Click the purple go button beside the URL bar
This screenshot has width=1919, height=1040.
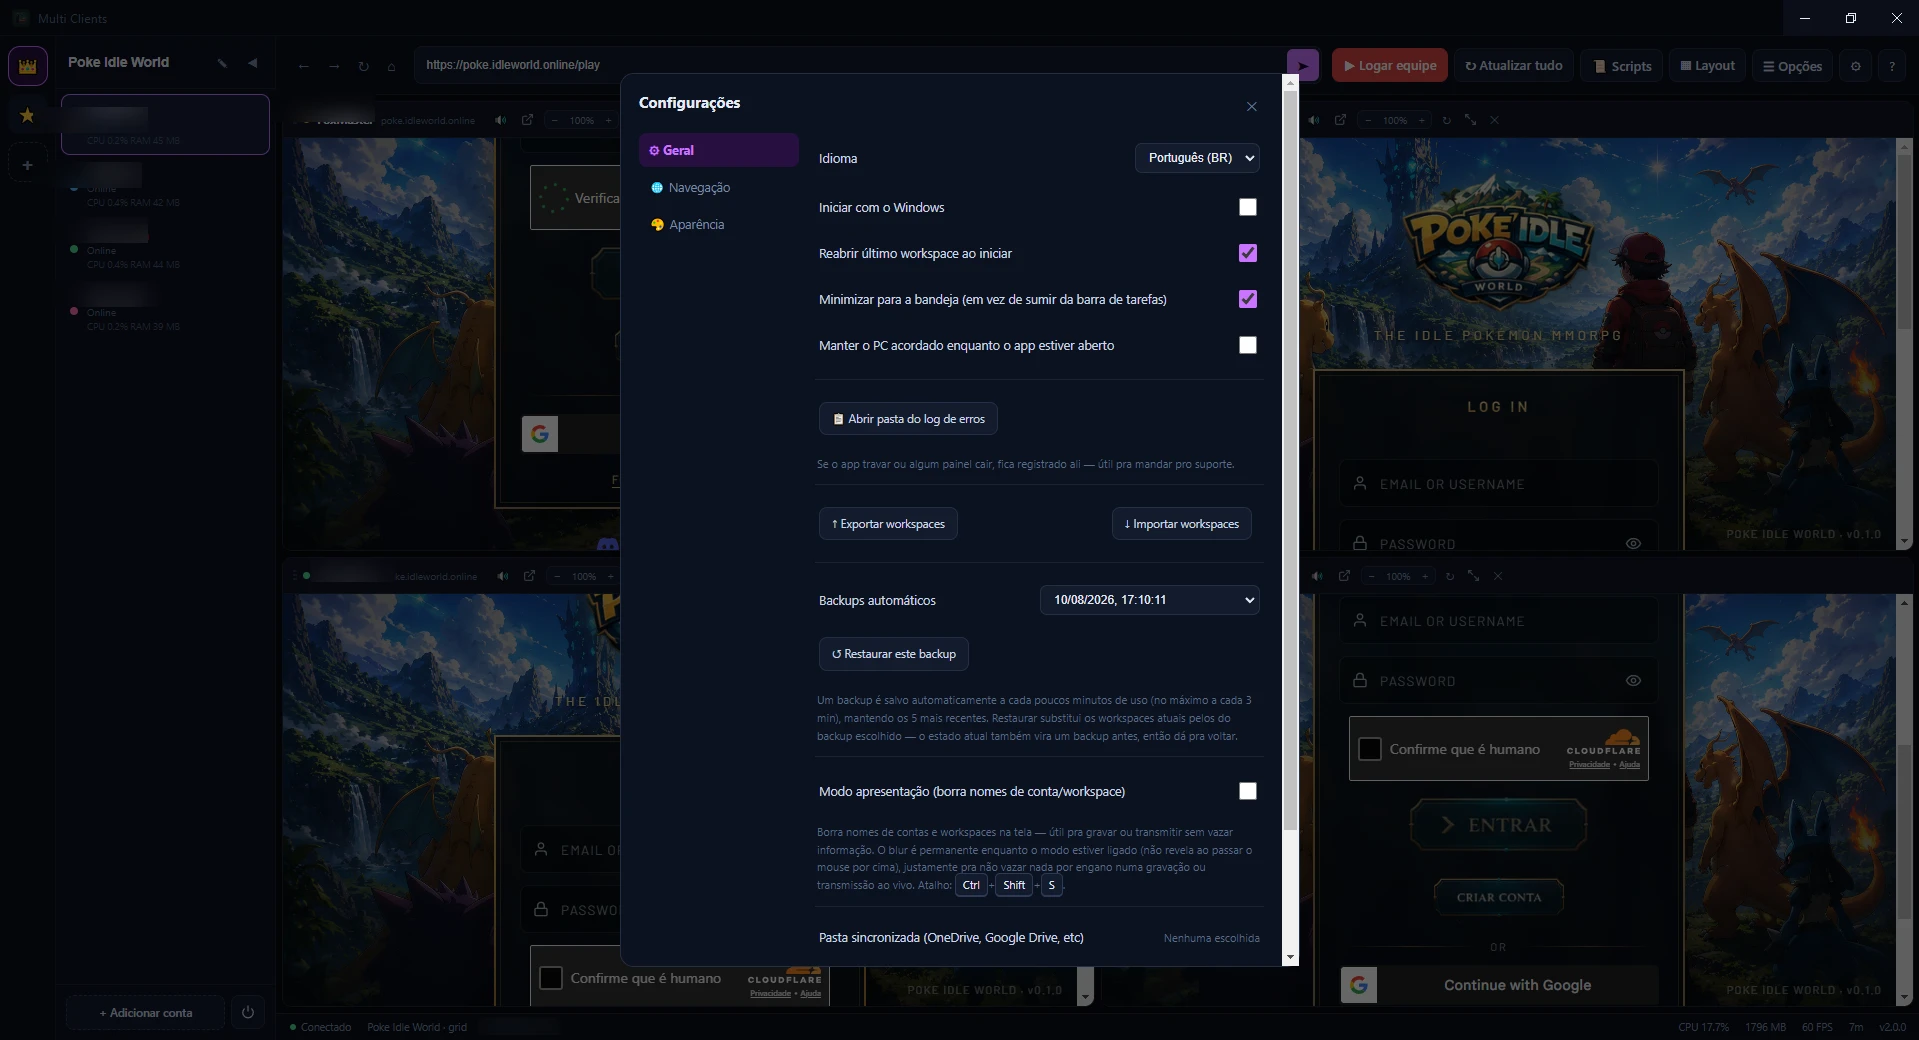(1303, 66)
